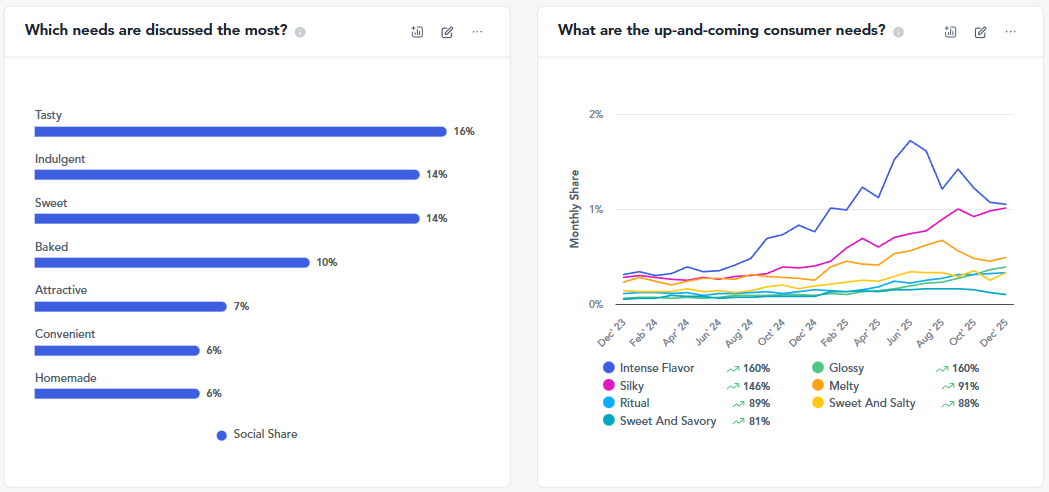Click chart-type icon on needs discussed card
The image size is (1049, 492).
tap(418, 32)
